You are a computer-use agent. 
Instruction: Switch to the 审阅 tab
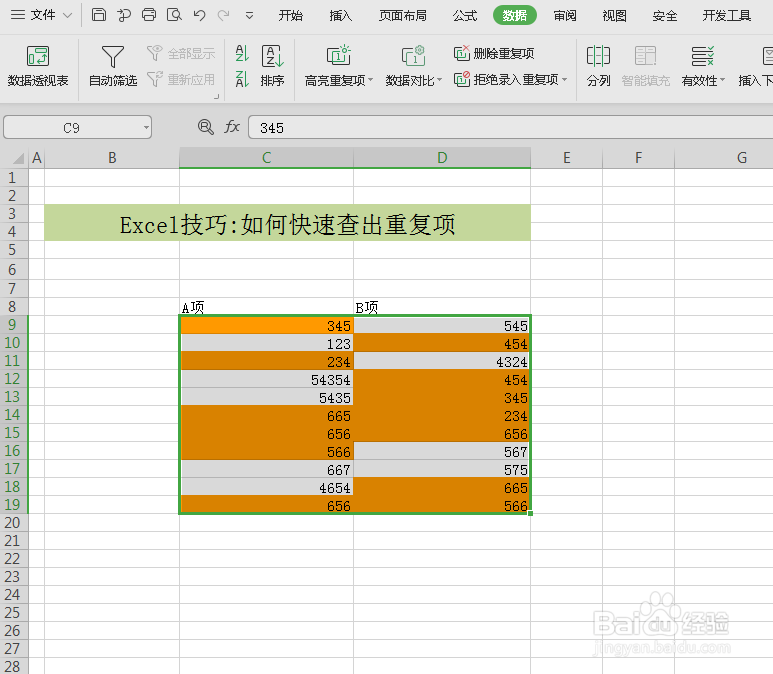[x=565, y=16]
